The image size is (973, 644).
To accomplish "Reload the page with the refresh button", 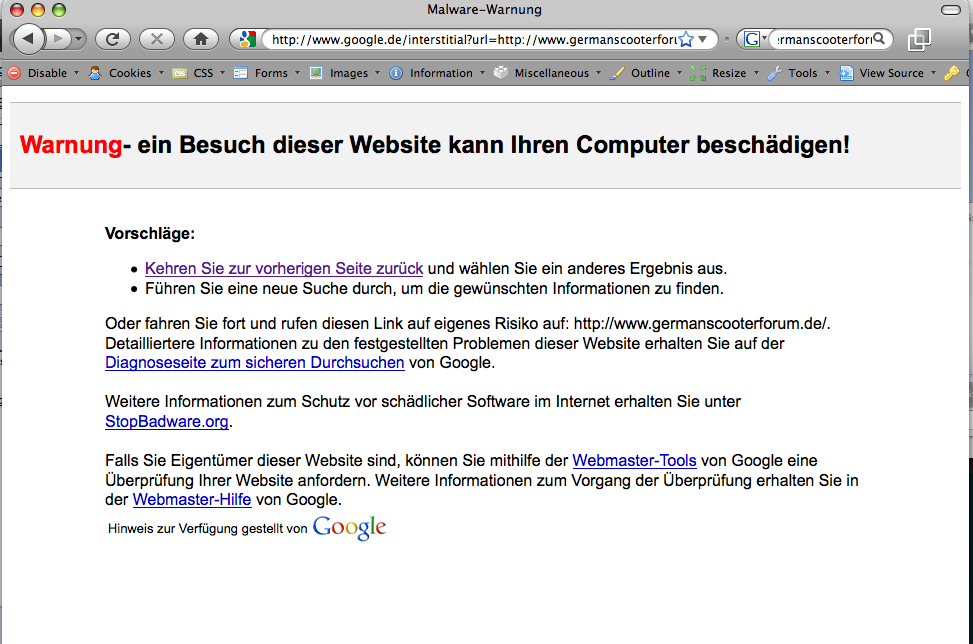I will tap(112, 39).
